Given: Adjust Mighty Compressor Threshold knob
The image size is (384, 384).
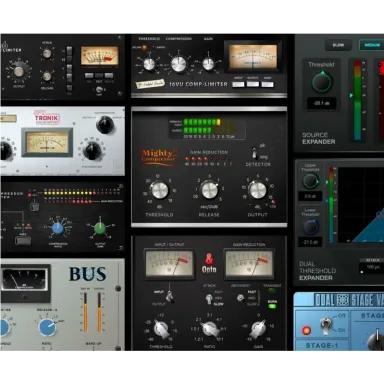Looking at the screenshot, I should click(x=160, y=190).
